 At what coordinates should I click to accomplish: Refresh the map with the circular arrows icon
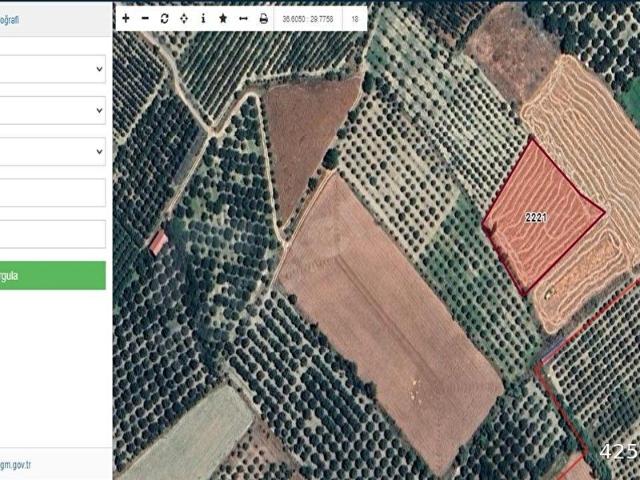[x=164, y=18]
